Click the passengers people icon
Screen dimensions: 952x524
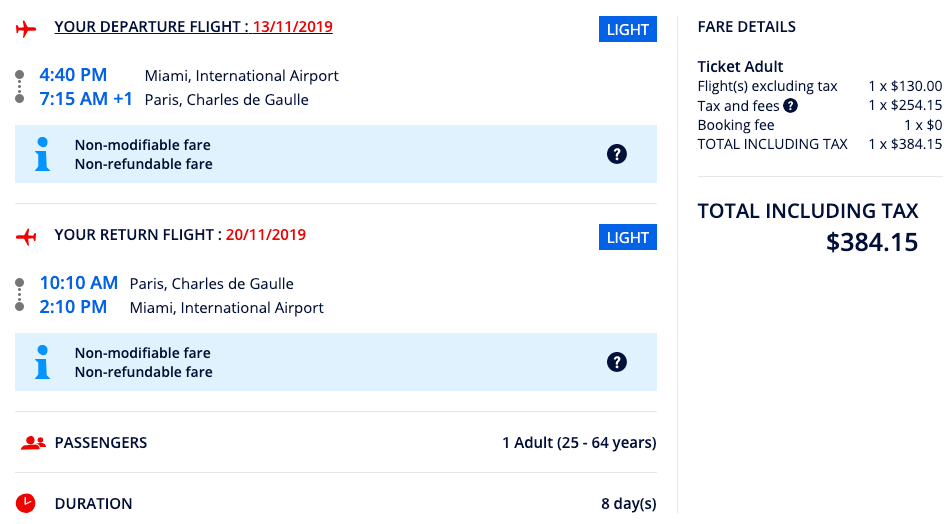click(x=33, y=443)
